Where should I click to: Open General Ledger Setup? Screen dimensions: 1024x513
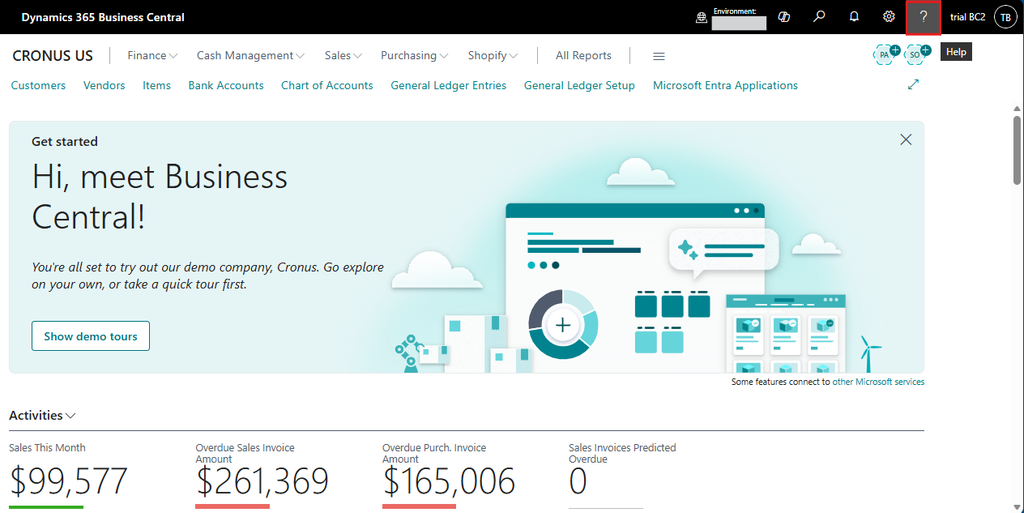pyautogui.click(x=579, y=86)
